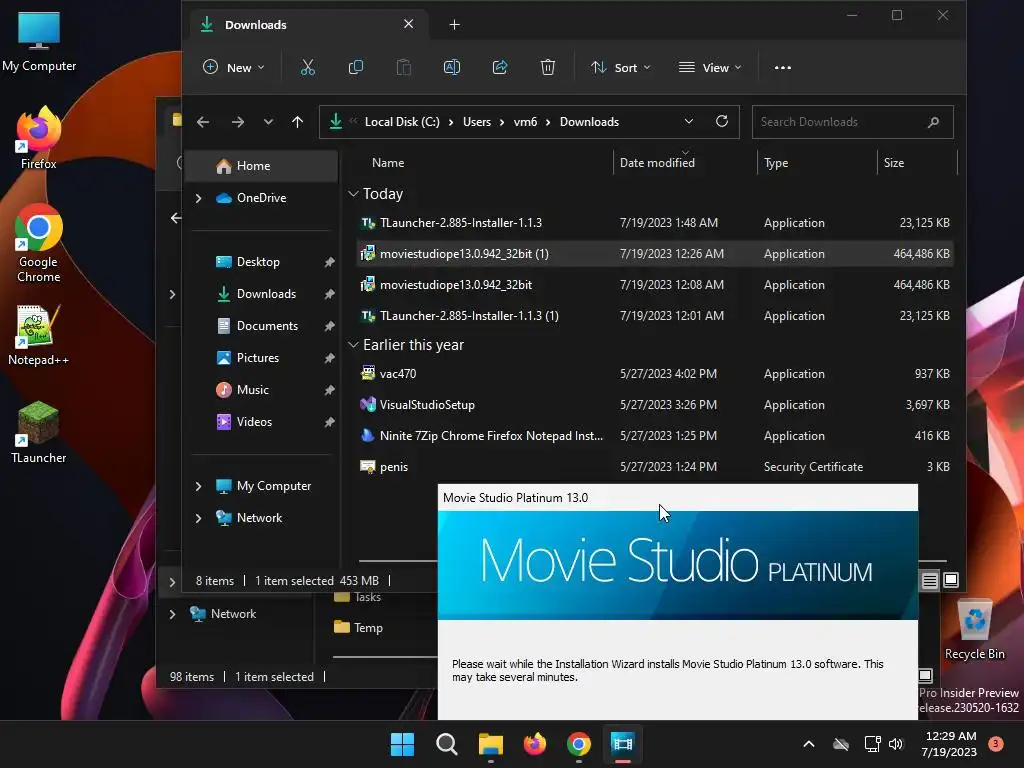
Task: Click the search magnifier in Search Downloads
Action: (x=933, y=122)
